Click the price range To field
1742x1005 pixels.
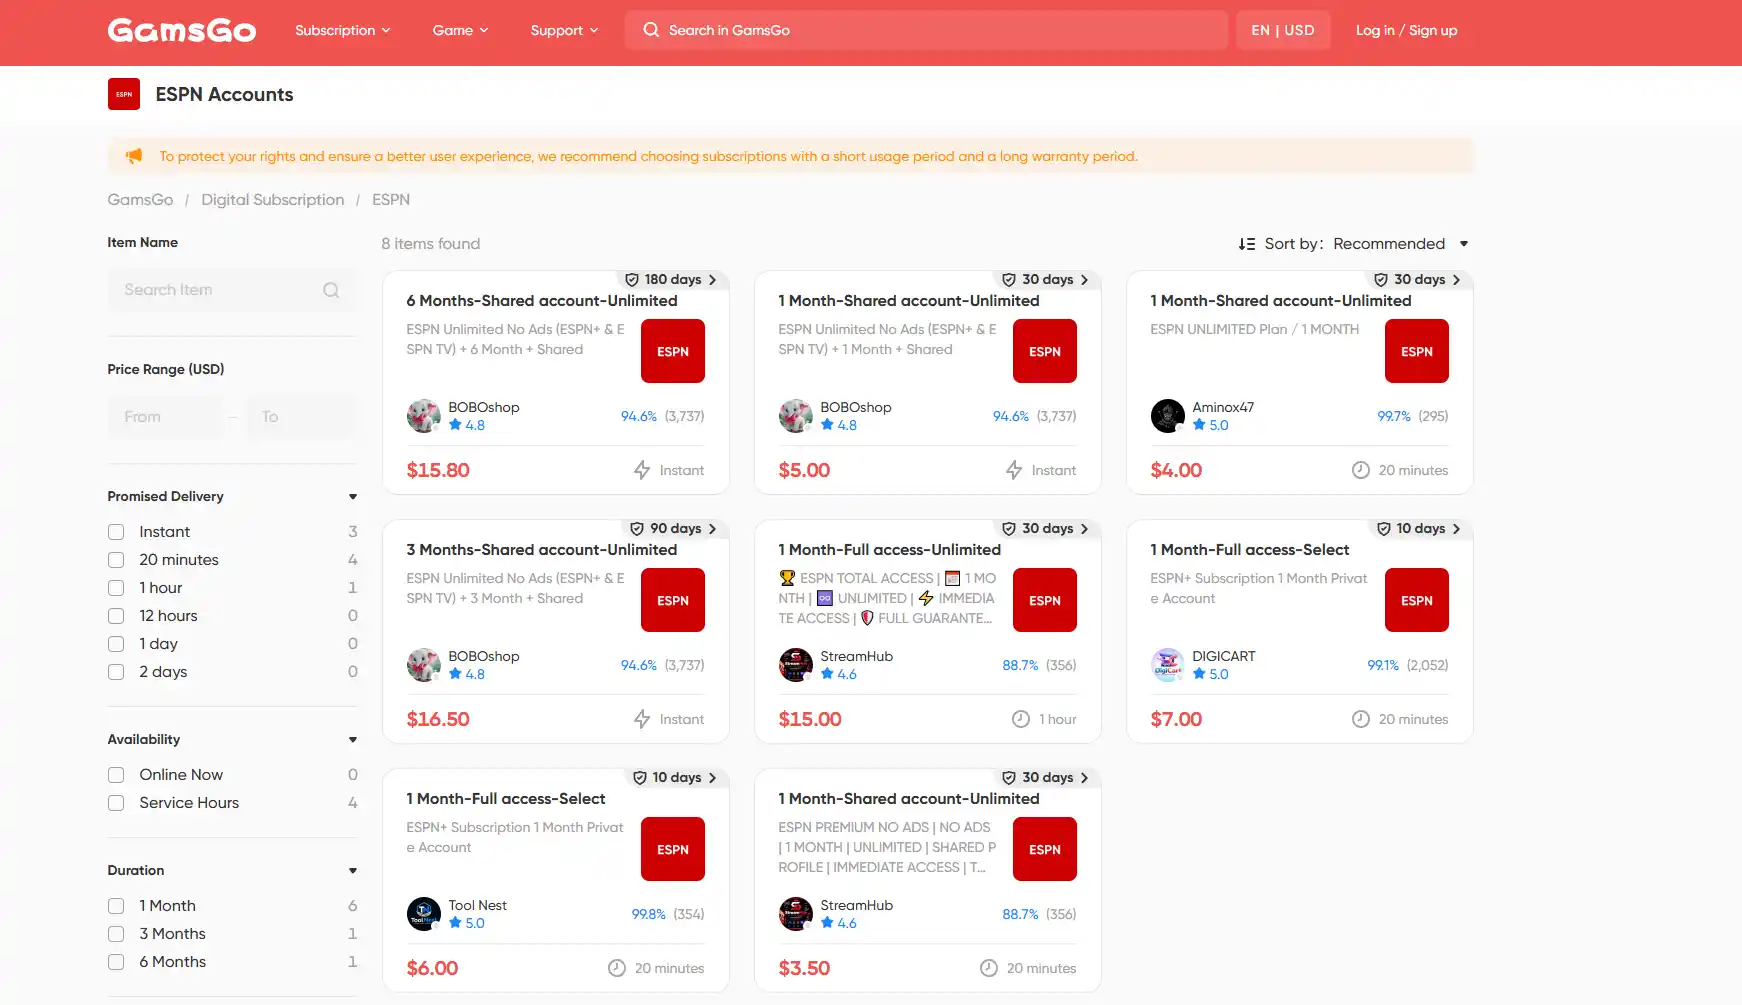coord(300,417)
